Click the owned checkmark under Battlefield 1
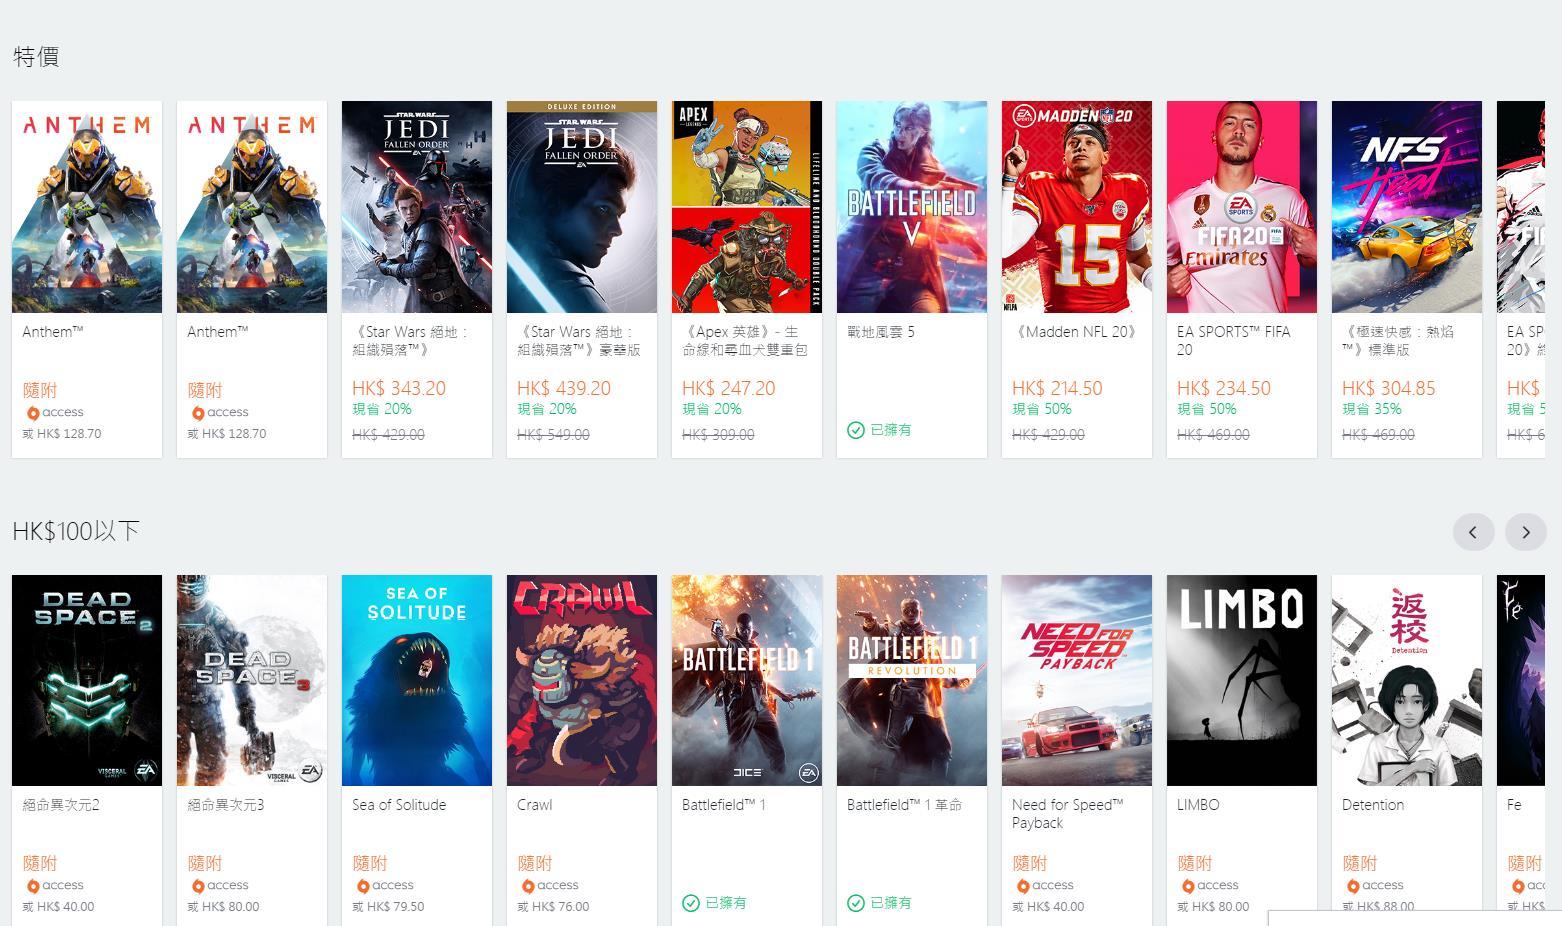This screenshot has height=926, width=1562. pyautogui.click(x=690, y=903)
